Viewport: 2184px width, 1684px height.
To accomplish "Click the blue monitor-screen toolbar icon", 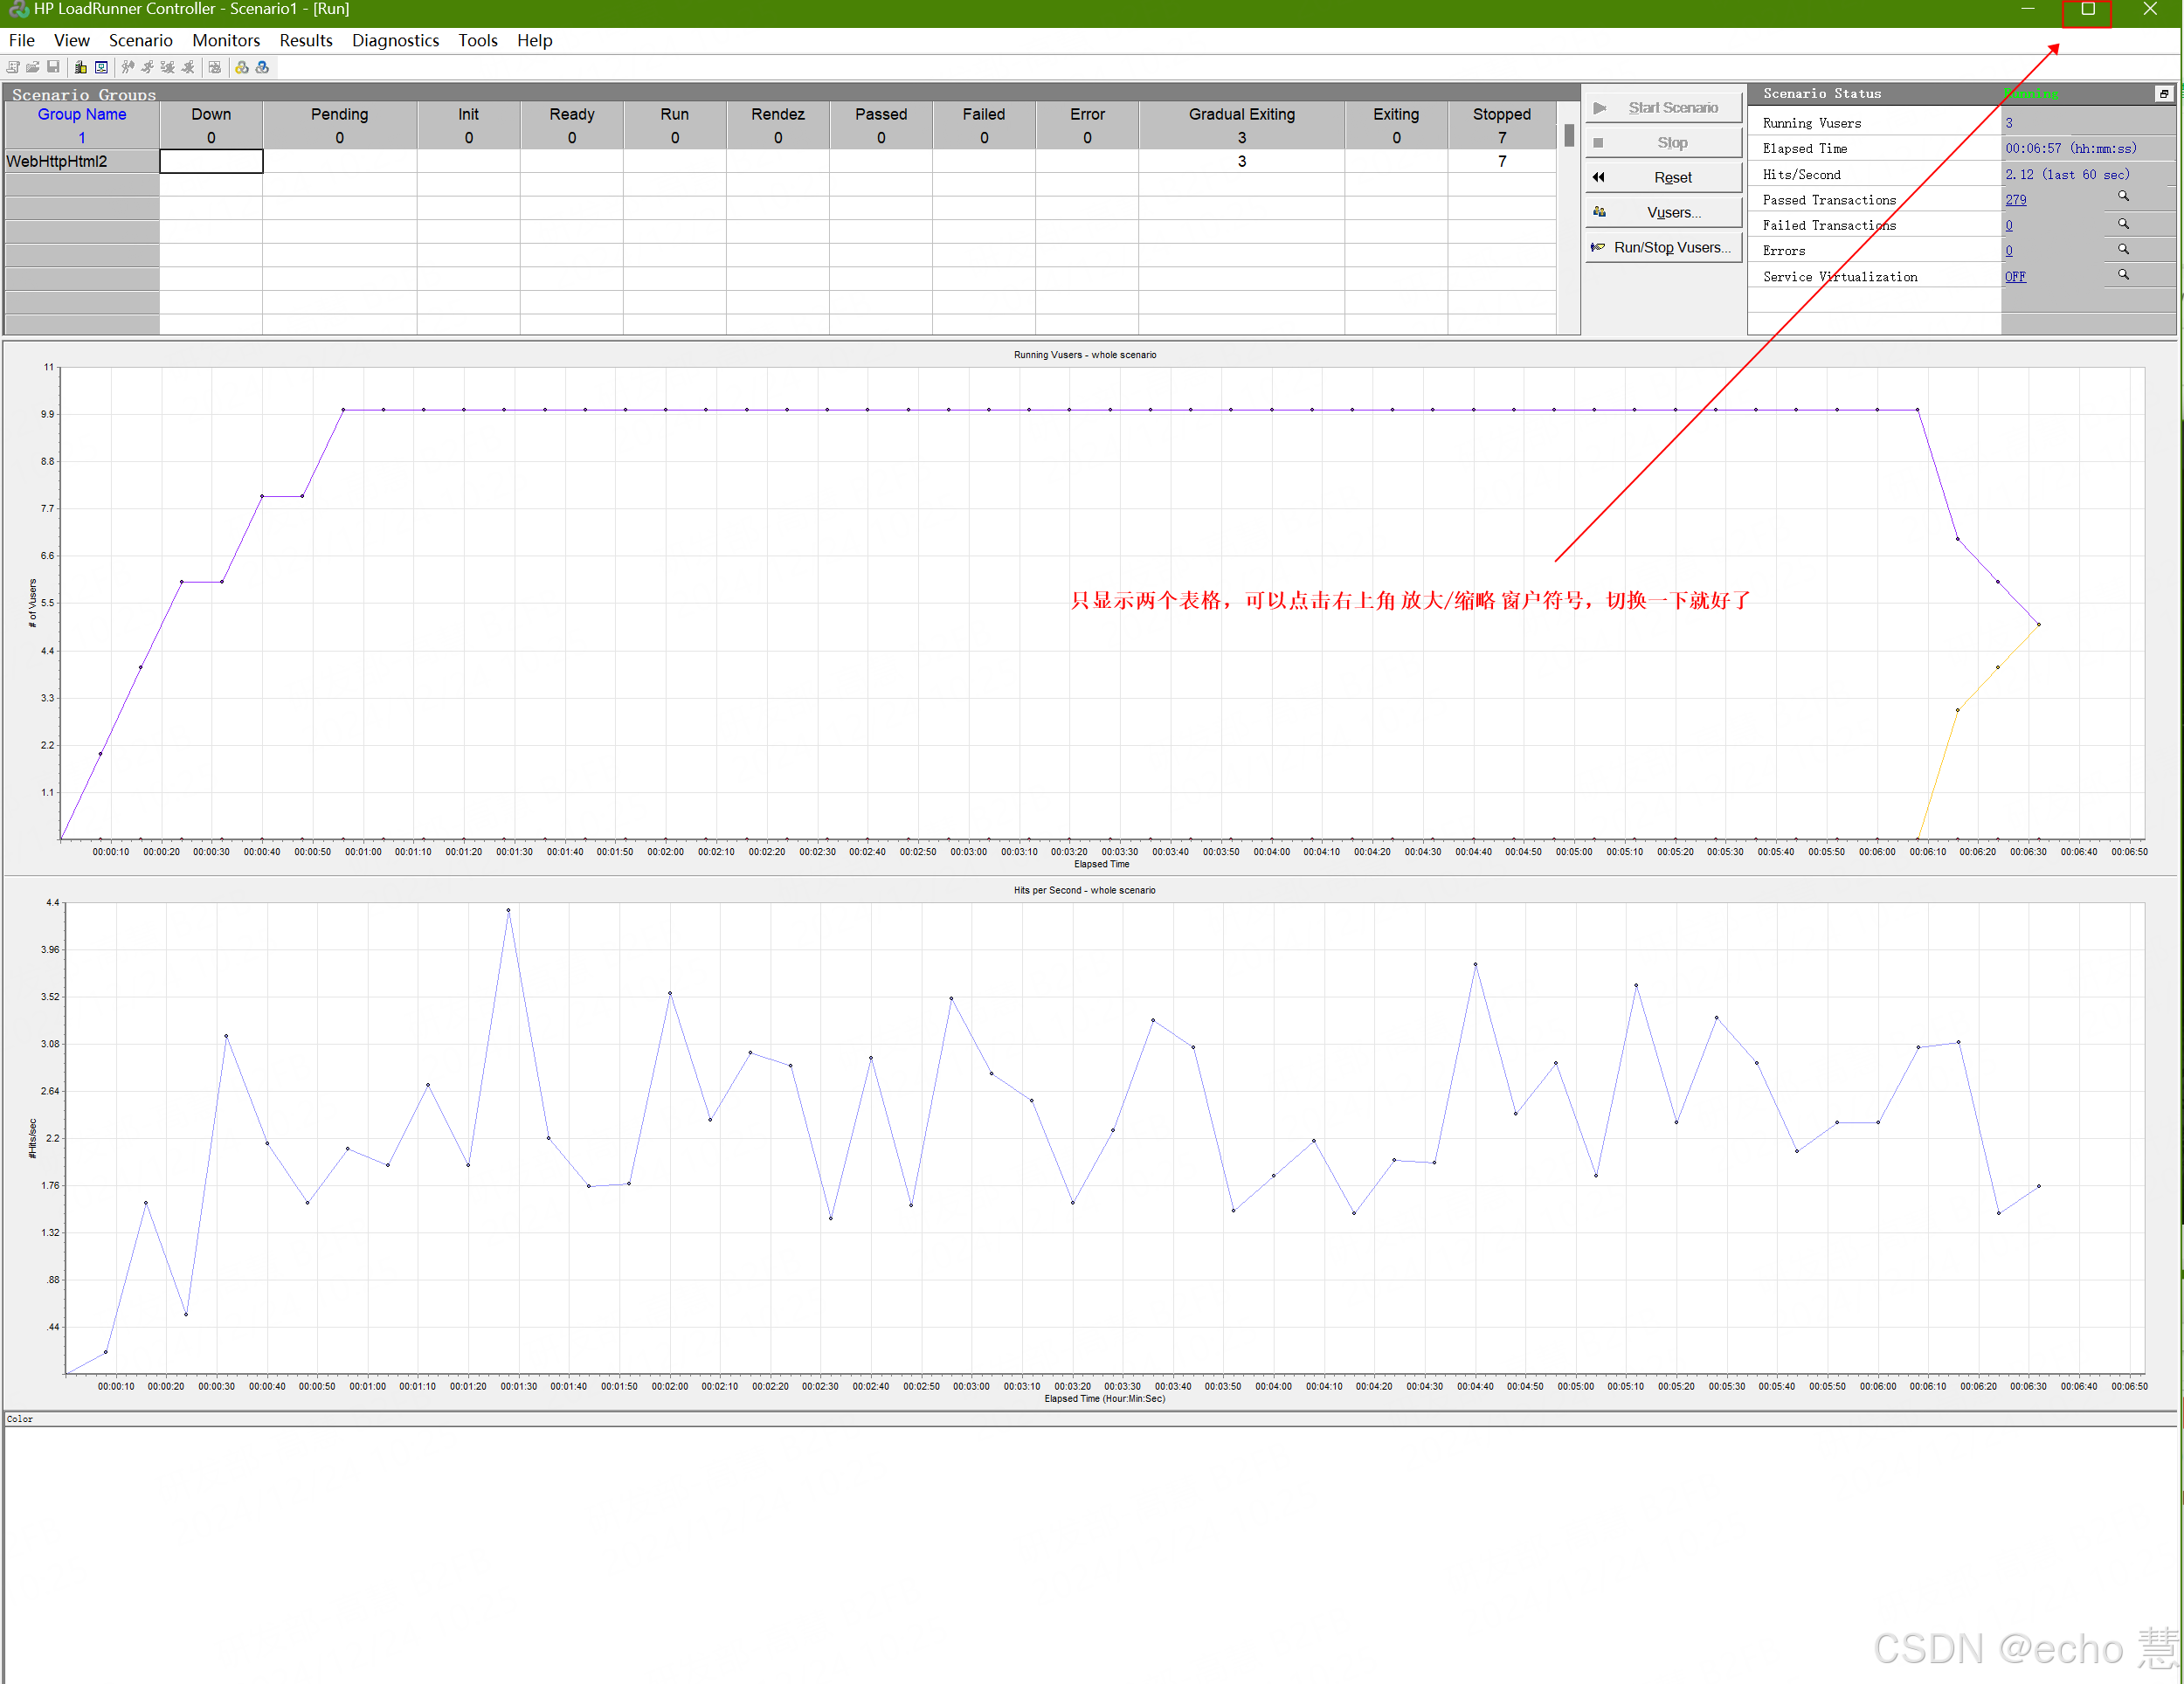I will click(x=101, y=68).
